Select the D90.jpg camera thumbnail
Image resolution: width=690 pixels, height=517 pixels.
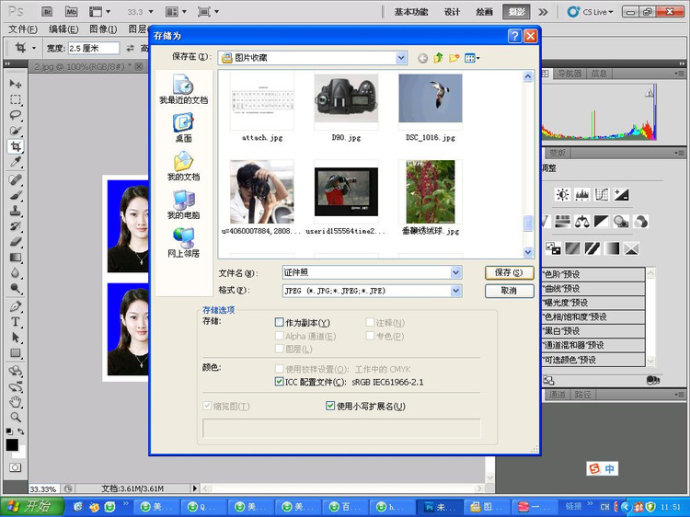pyautogui.click(x=345, y=99)
